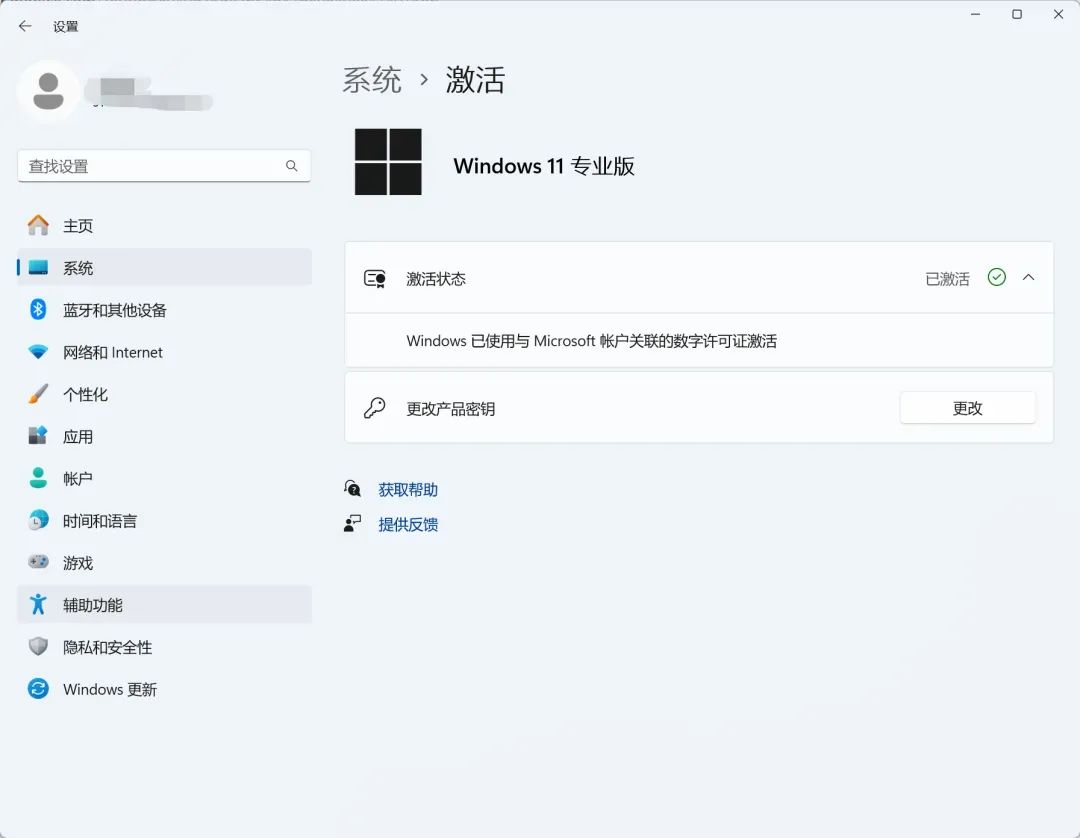The image size is (1080, 838).
Task: Click the 辅助功能 accessibility icon
Action: point(39,604)
